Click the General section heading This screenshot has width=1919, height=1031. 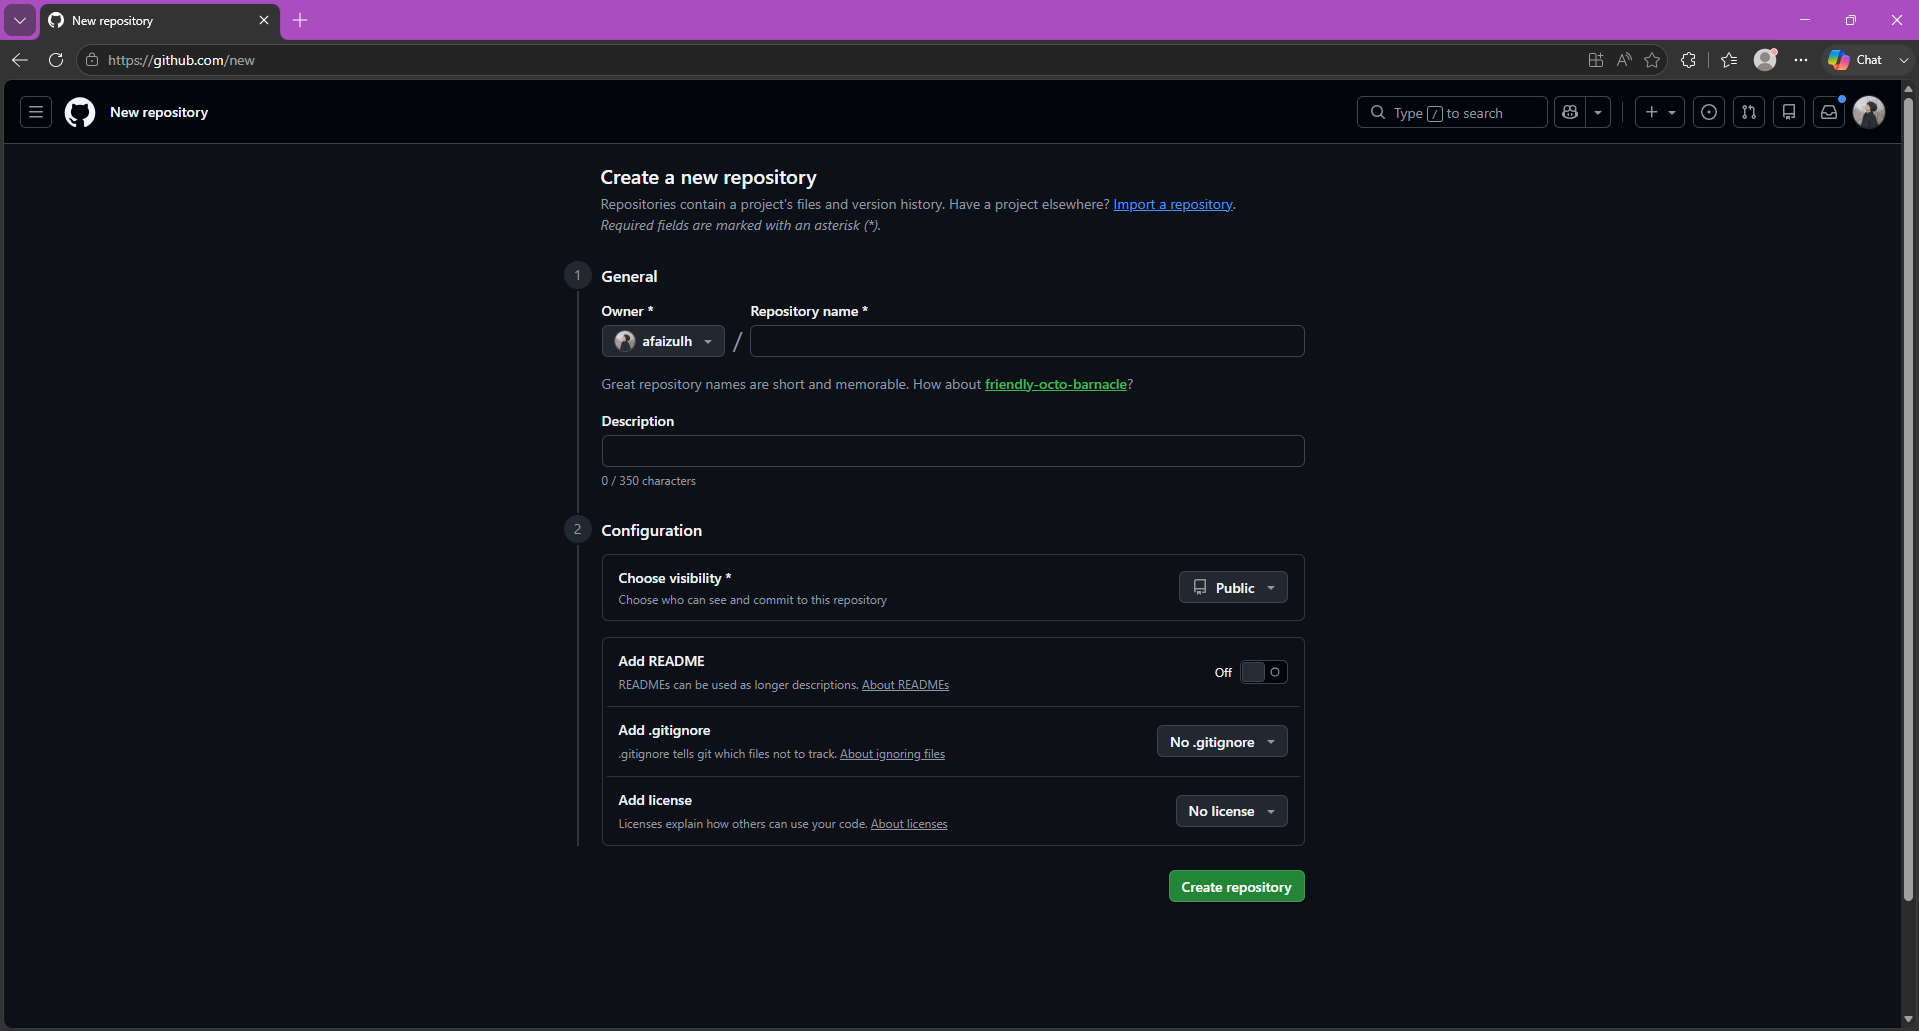[629, 276]
